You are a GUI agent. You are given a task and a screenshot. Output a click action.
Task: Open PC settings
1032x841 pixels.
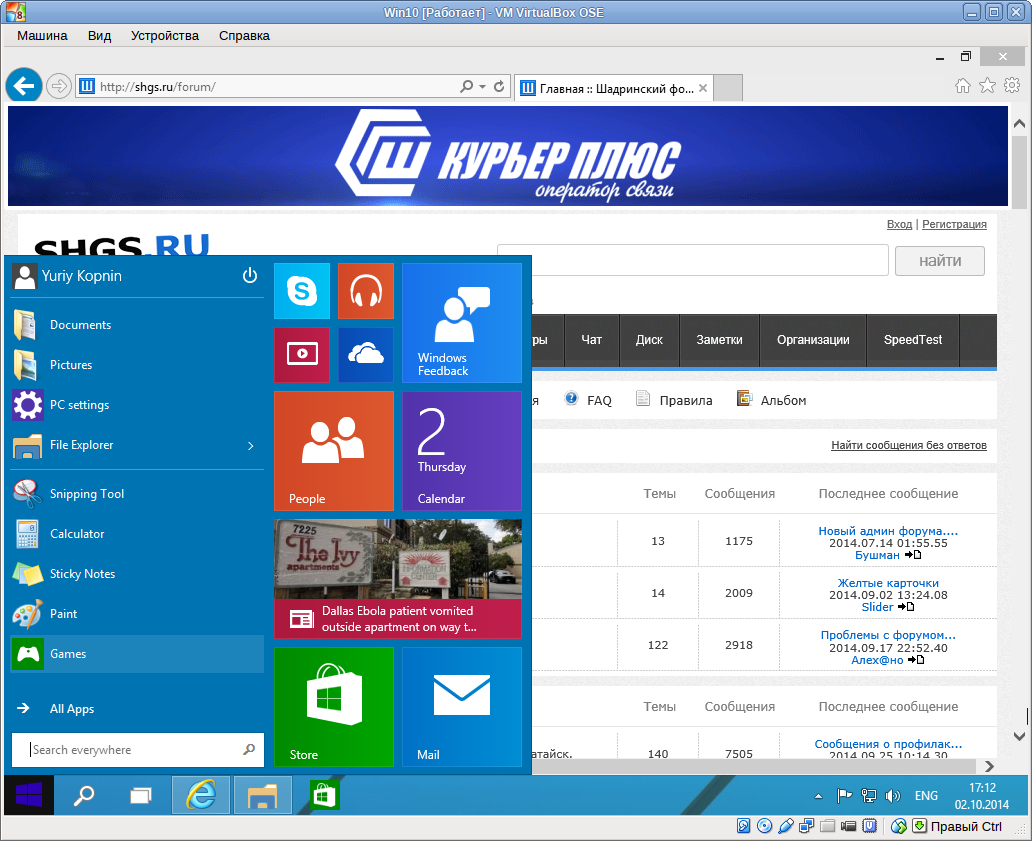click(137, 405)
